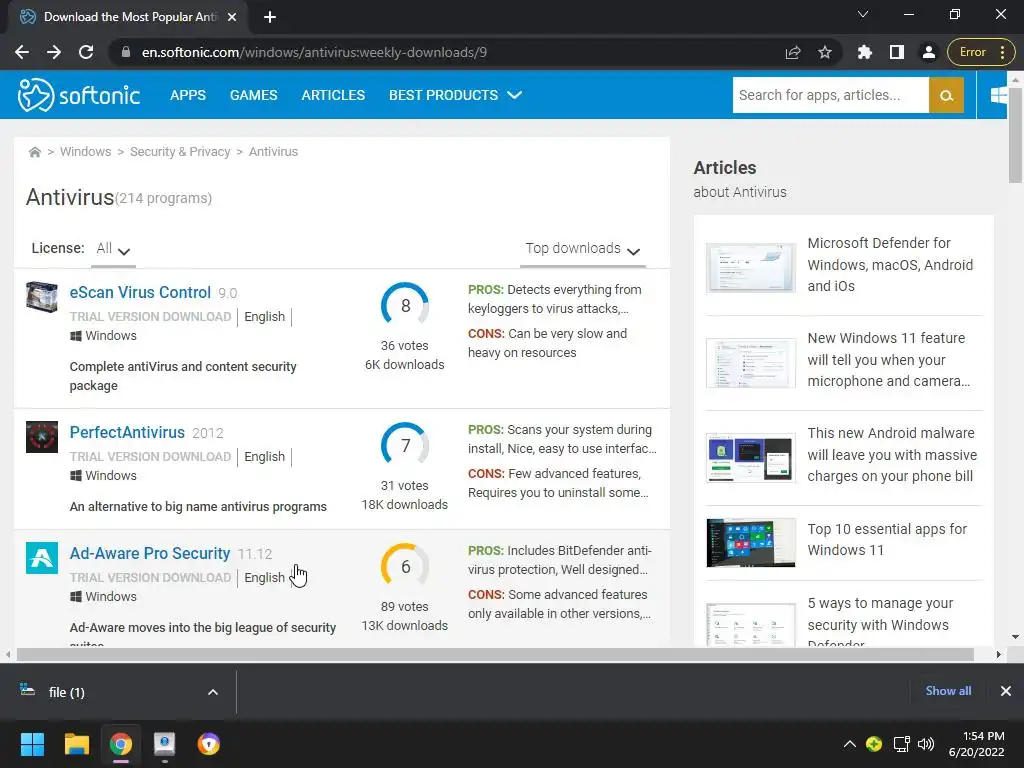Open the ARTICLES navigation item
The height and width of the screenshot is (768, 1024).
[333, 95]
